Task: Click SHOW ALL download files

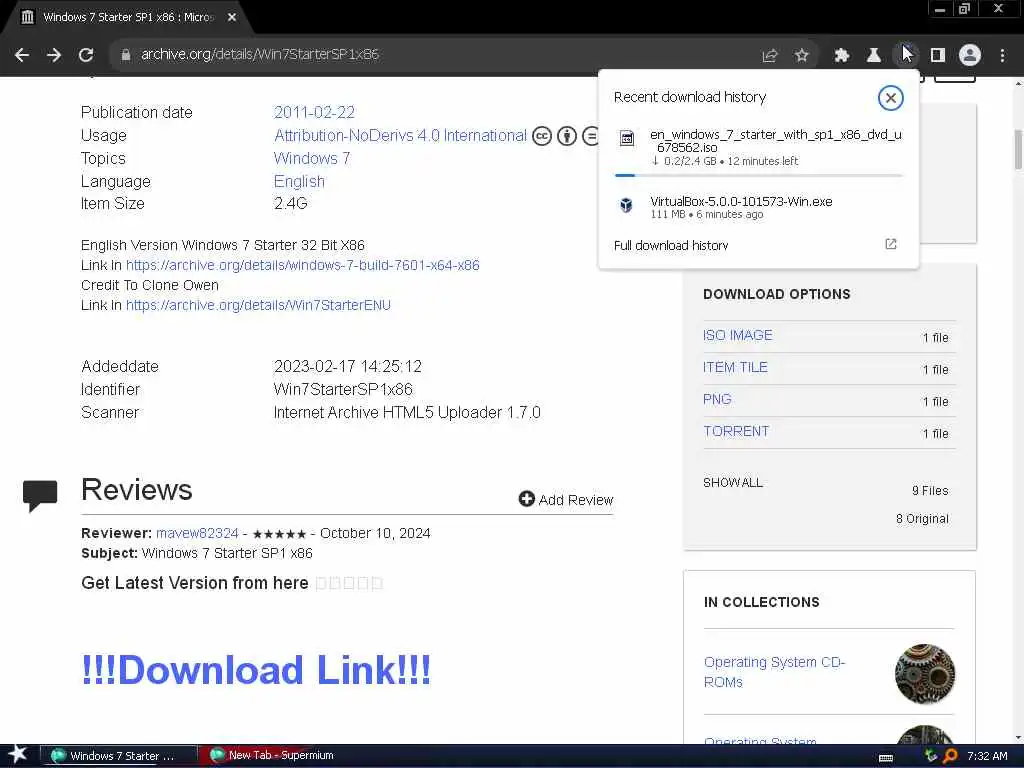Action: 733,483
